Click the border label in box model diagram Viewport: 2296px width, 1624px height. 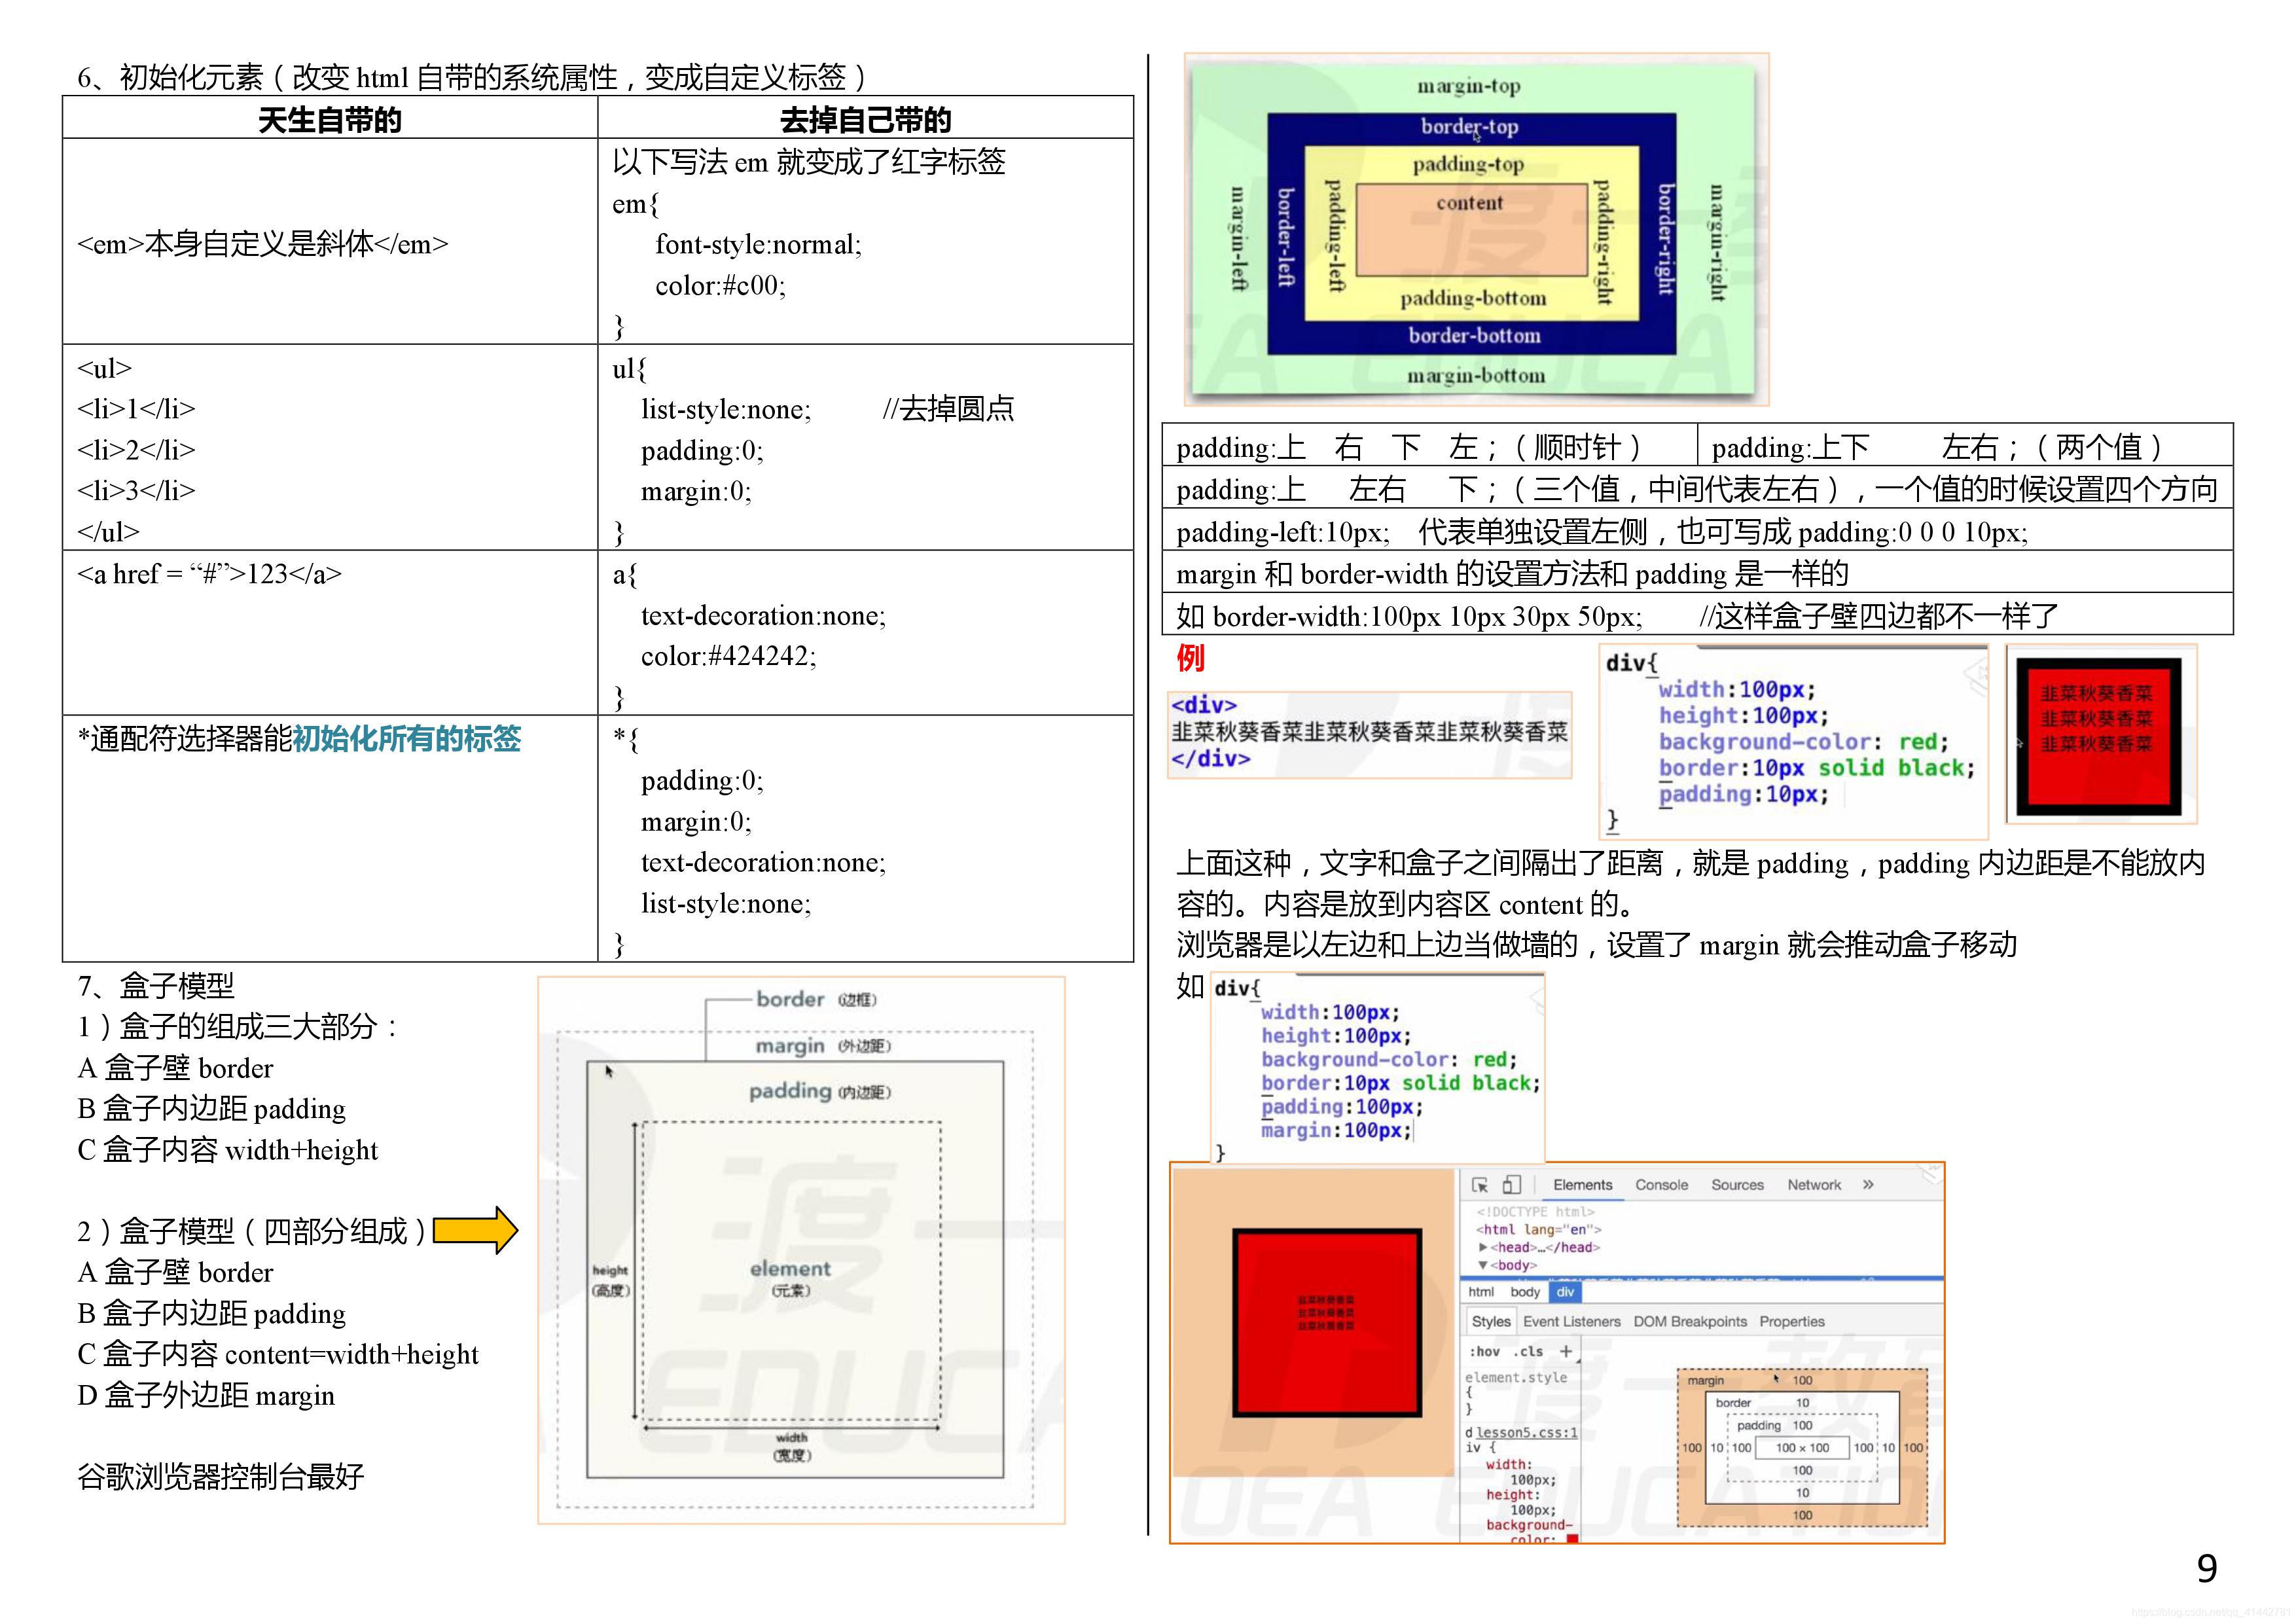pos(1733,1403)
